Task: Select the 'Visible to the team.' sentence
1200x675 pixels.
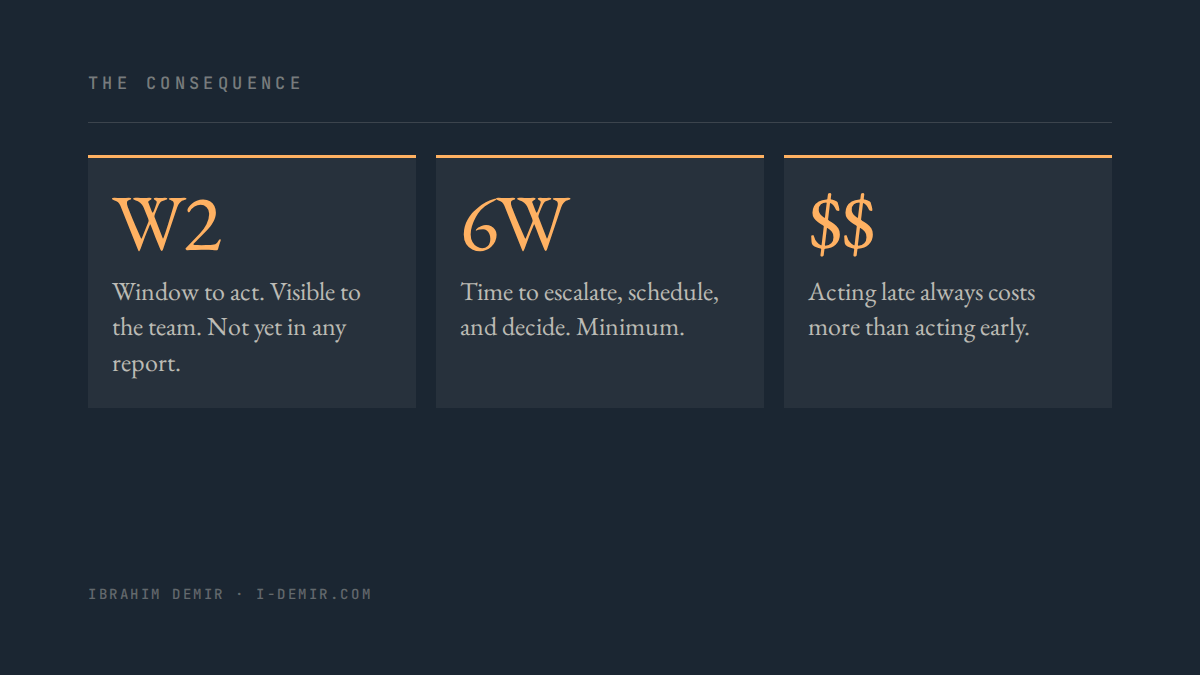Action: pos(236,310)
